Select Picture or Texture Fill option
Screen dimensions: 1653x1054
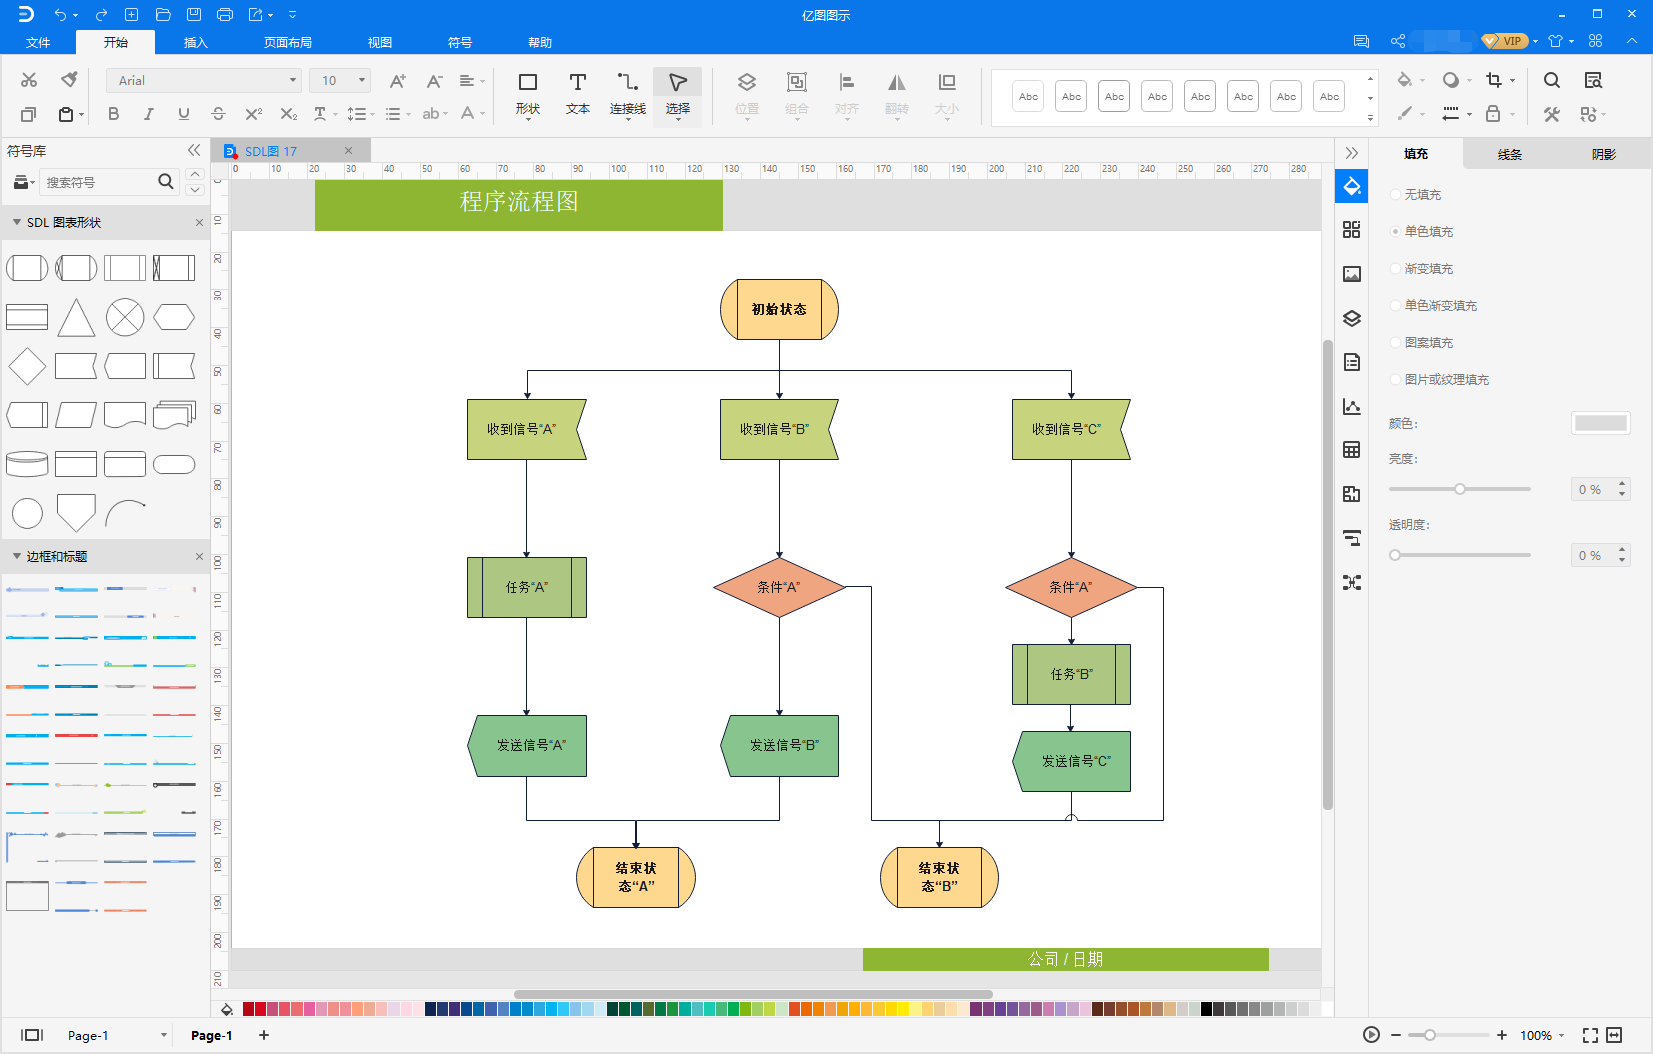pos(1395,379)
